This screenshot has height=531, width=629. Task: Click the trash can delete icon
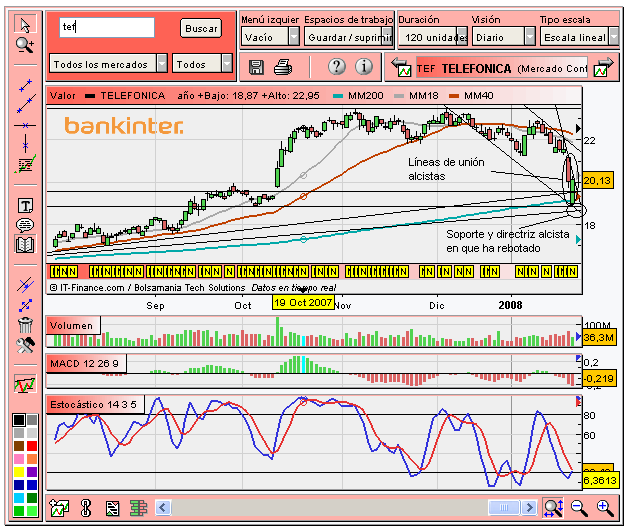[25, 325]
